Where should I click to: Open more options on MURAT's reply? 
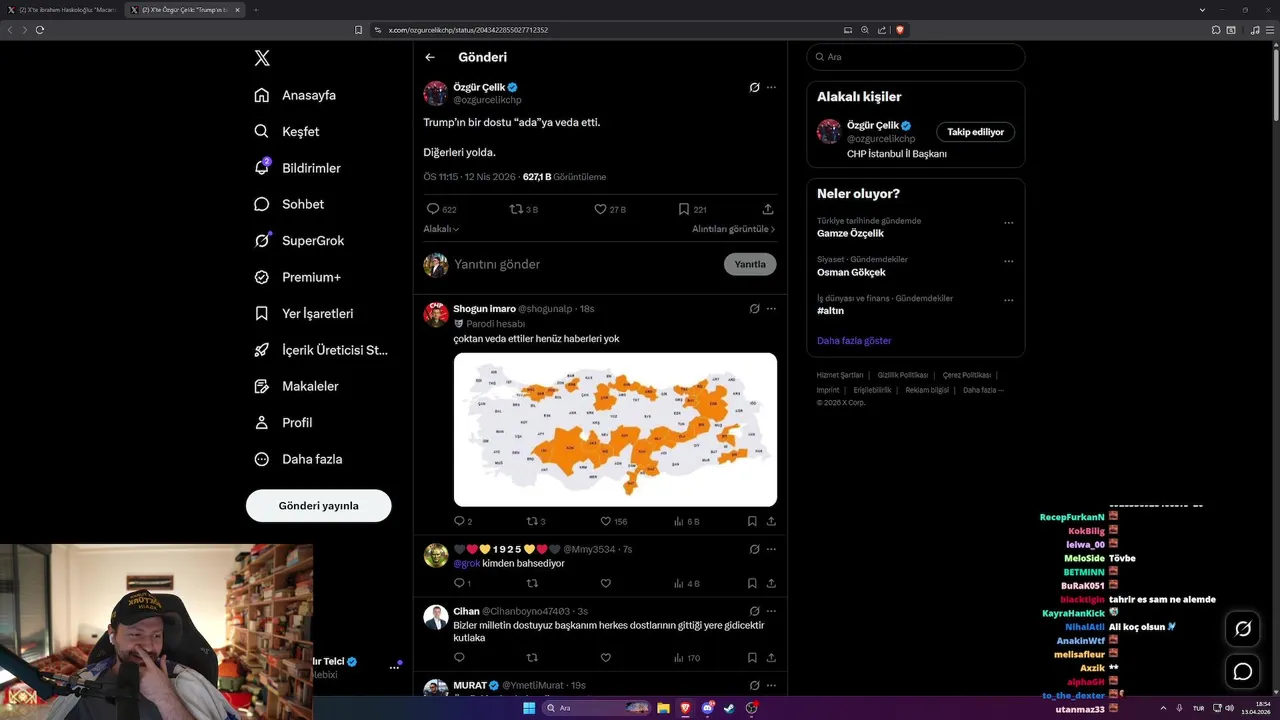pos(771,685)
